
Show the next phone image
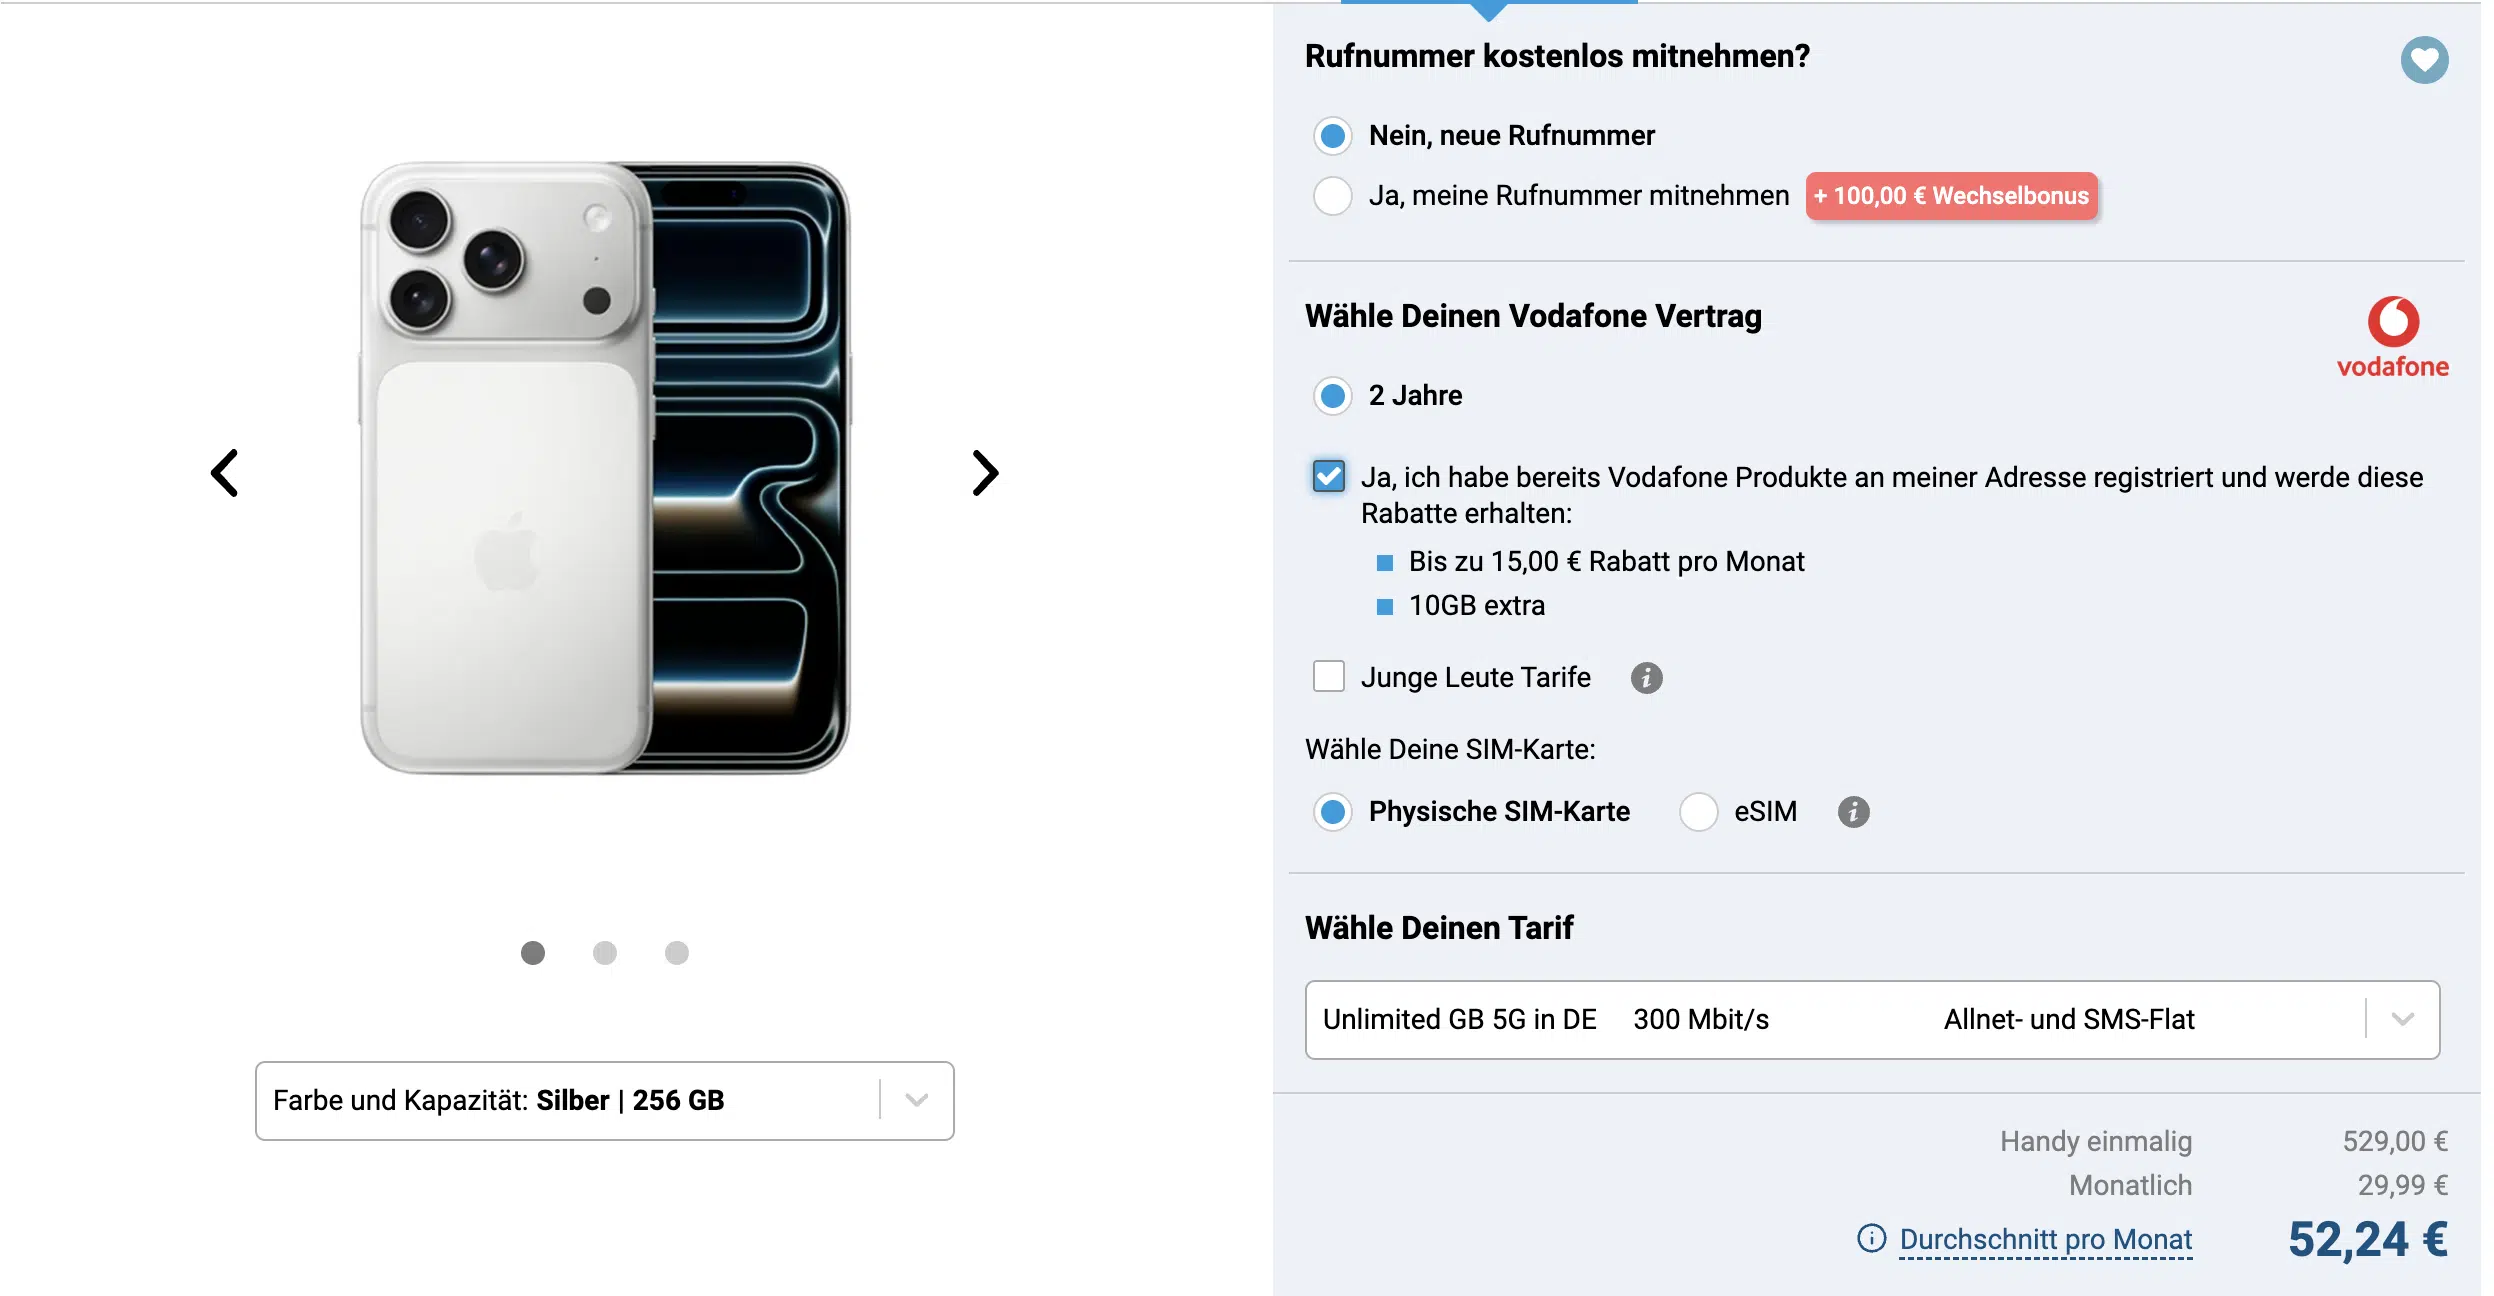tap(985, 473)
